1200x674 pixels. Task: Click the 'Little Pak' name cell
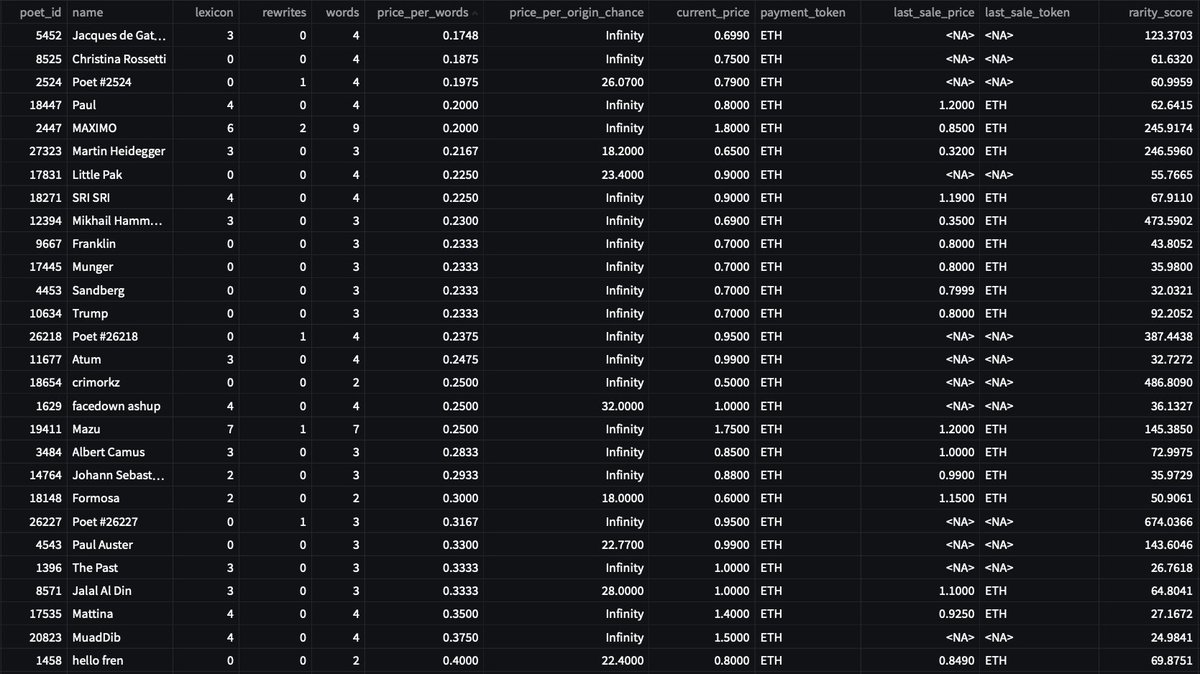(x=120, y=174)
